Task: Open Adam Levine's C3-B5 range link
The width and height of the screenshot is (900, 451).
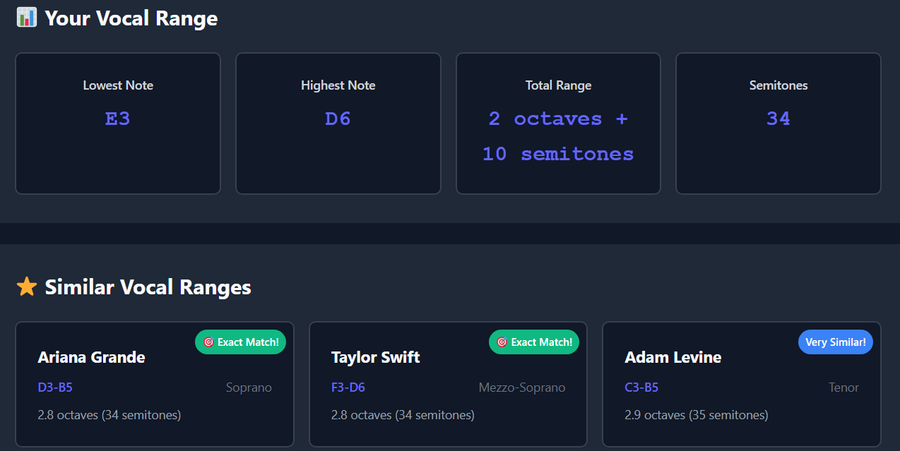Action: (642, 388)
